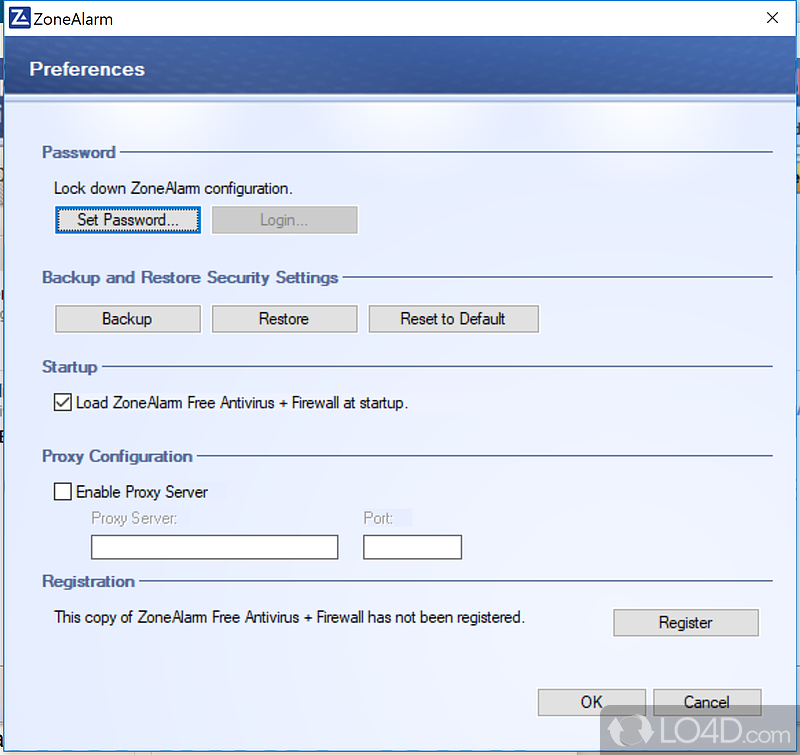Screen dimensions: 800x755
Task: Close the ZoneAlarm Preferences window
Action: pos(772,18)
